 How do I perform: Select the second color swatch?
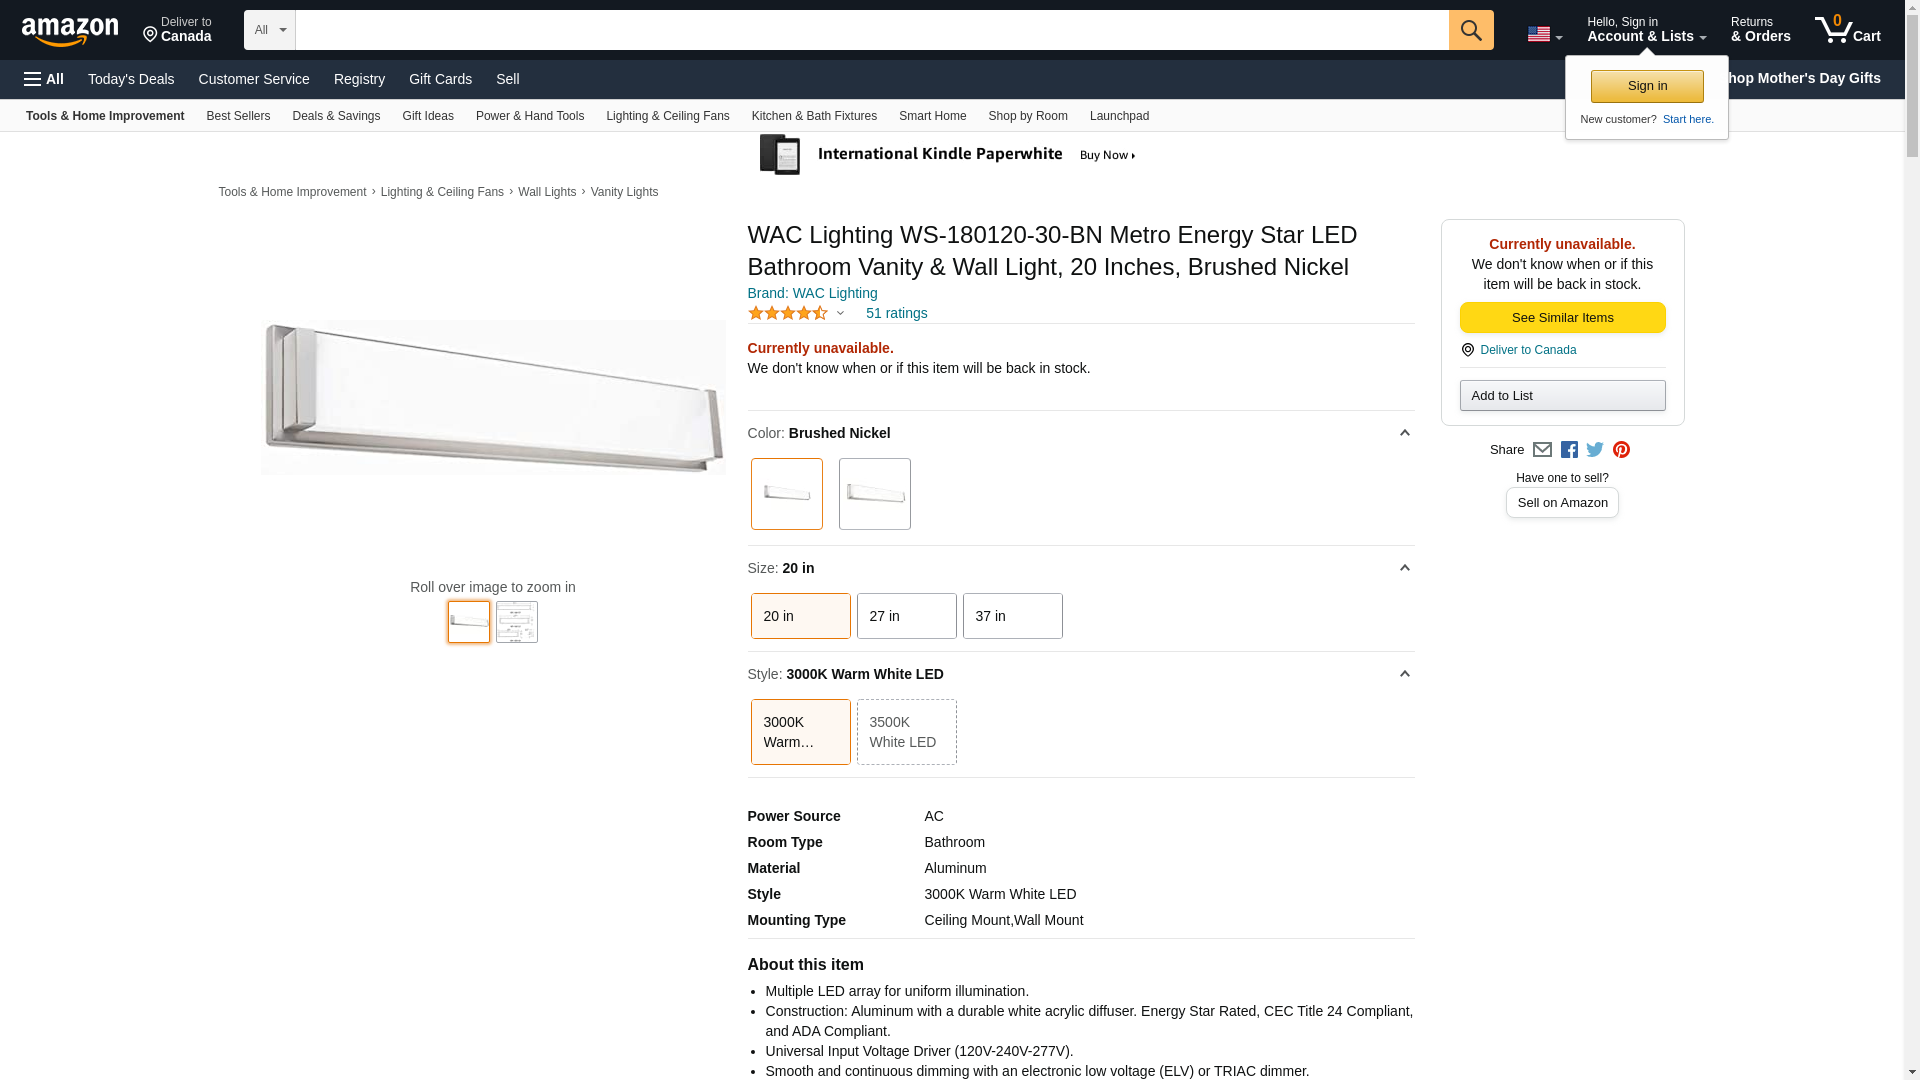pos(874,494)
